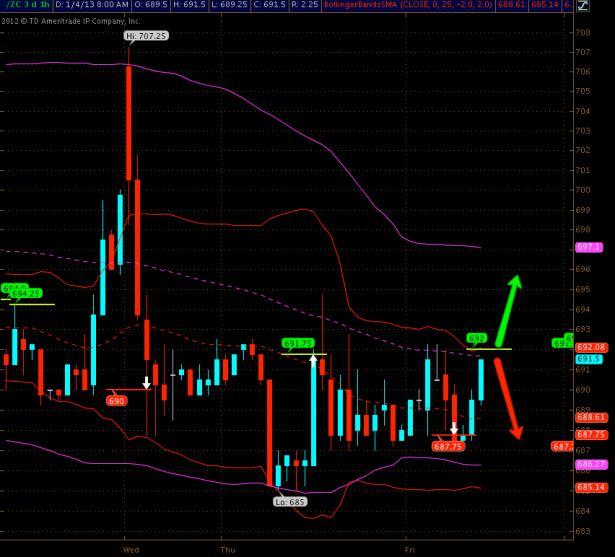The width and height of the screenshot is (615, 557).
Task: Click the Wed date on time axis
Action: (131, 550)
